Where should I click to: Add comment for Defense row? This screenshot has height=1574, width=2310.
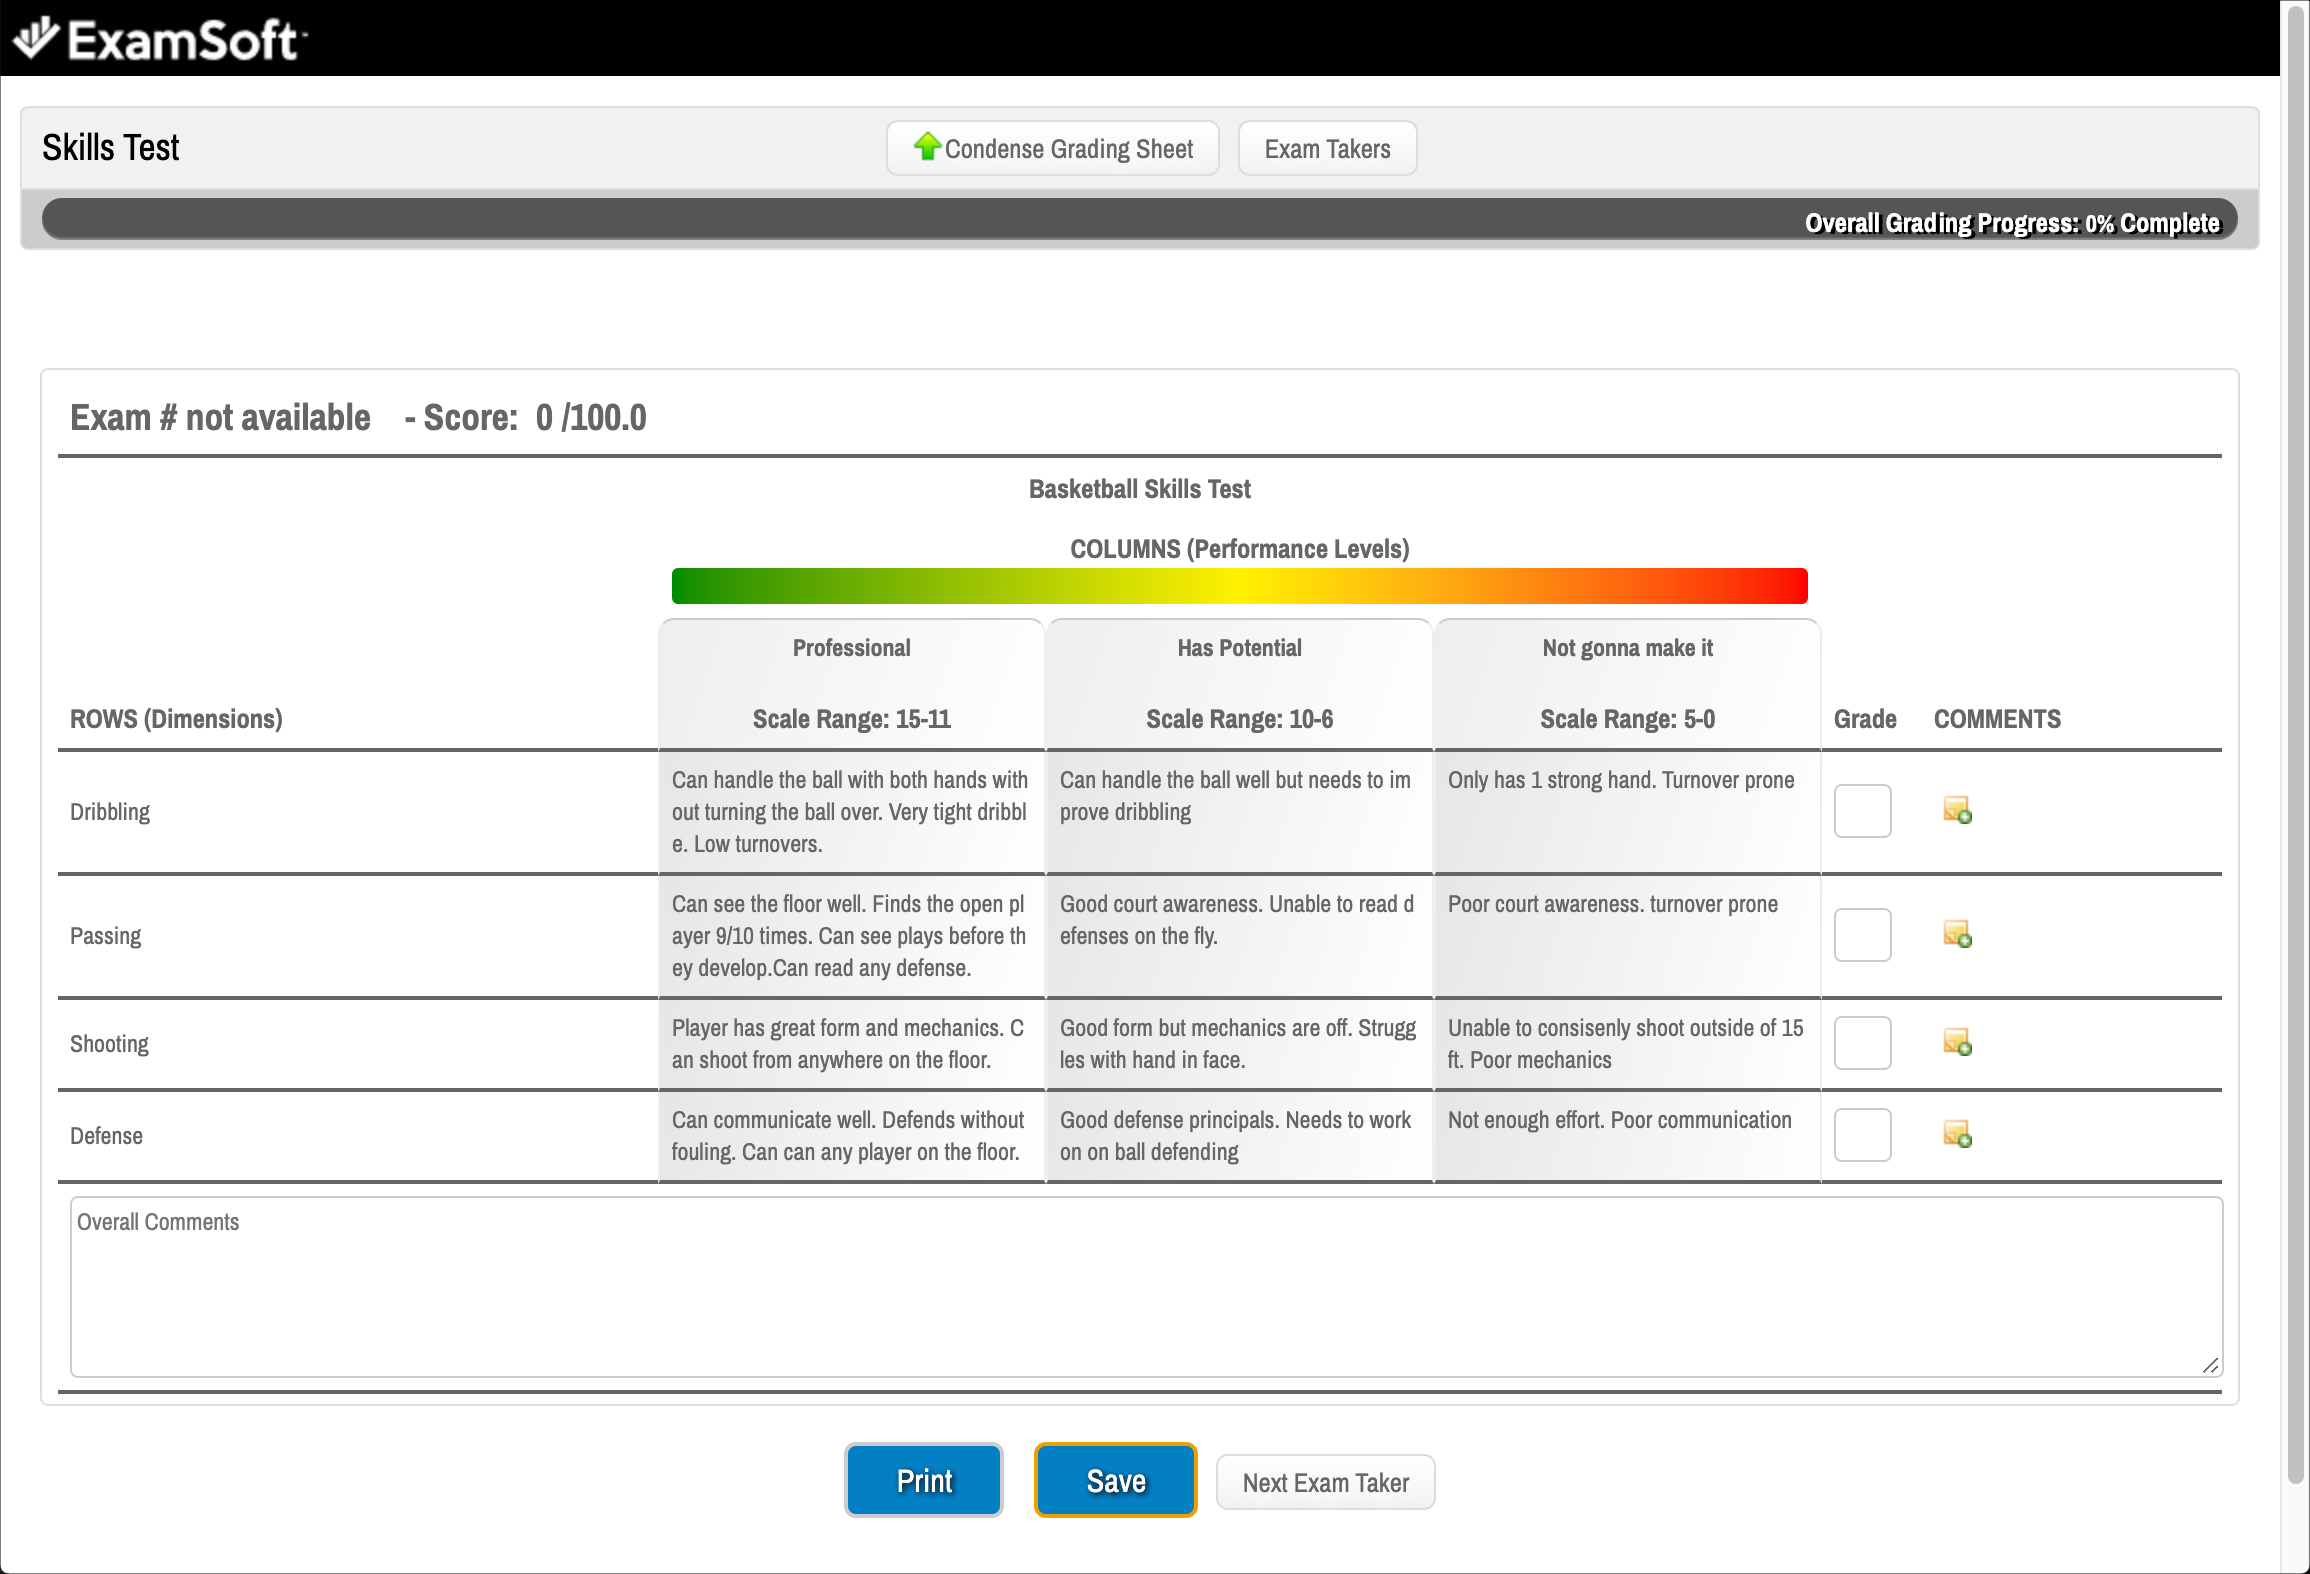[x=1957, y=1134]
